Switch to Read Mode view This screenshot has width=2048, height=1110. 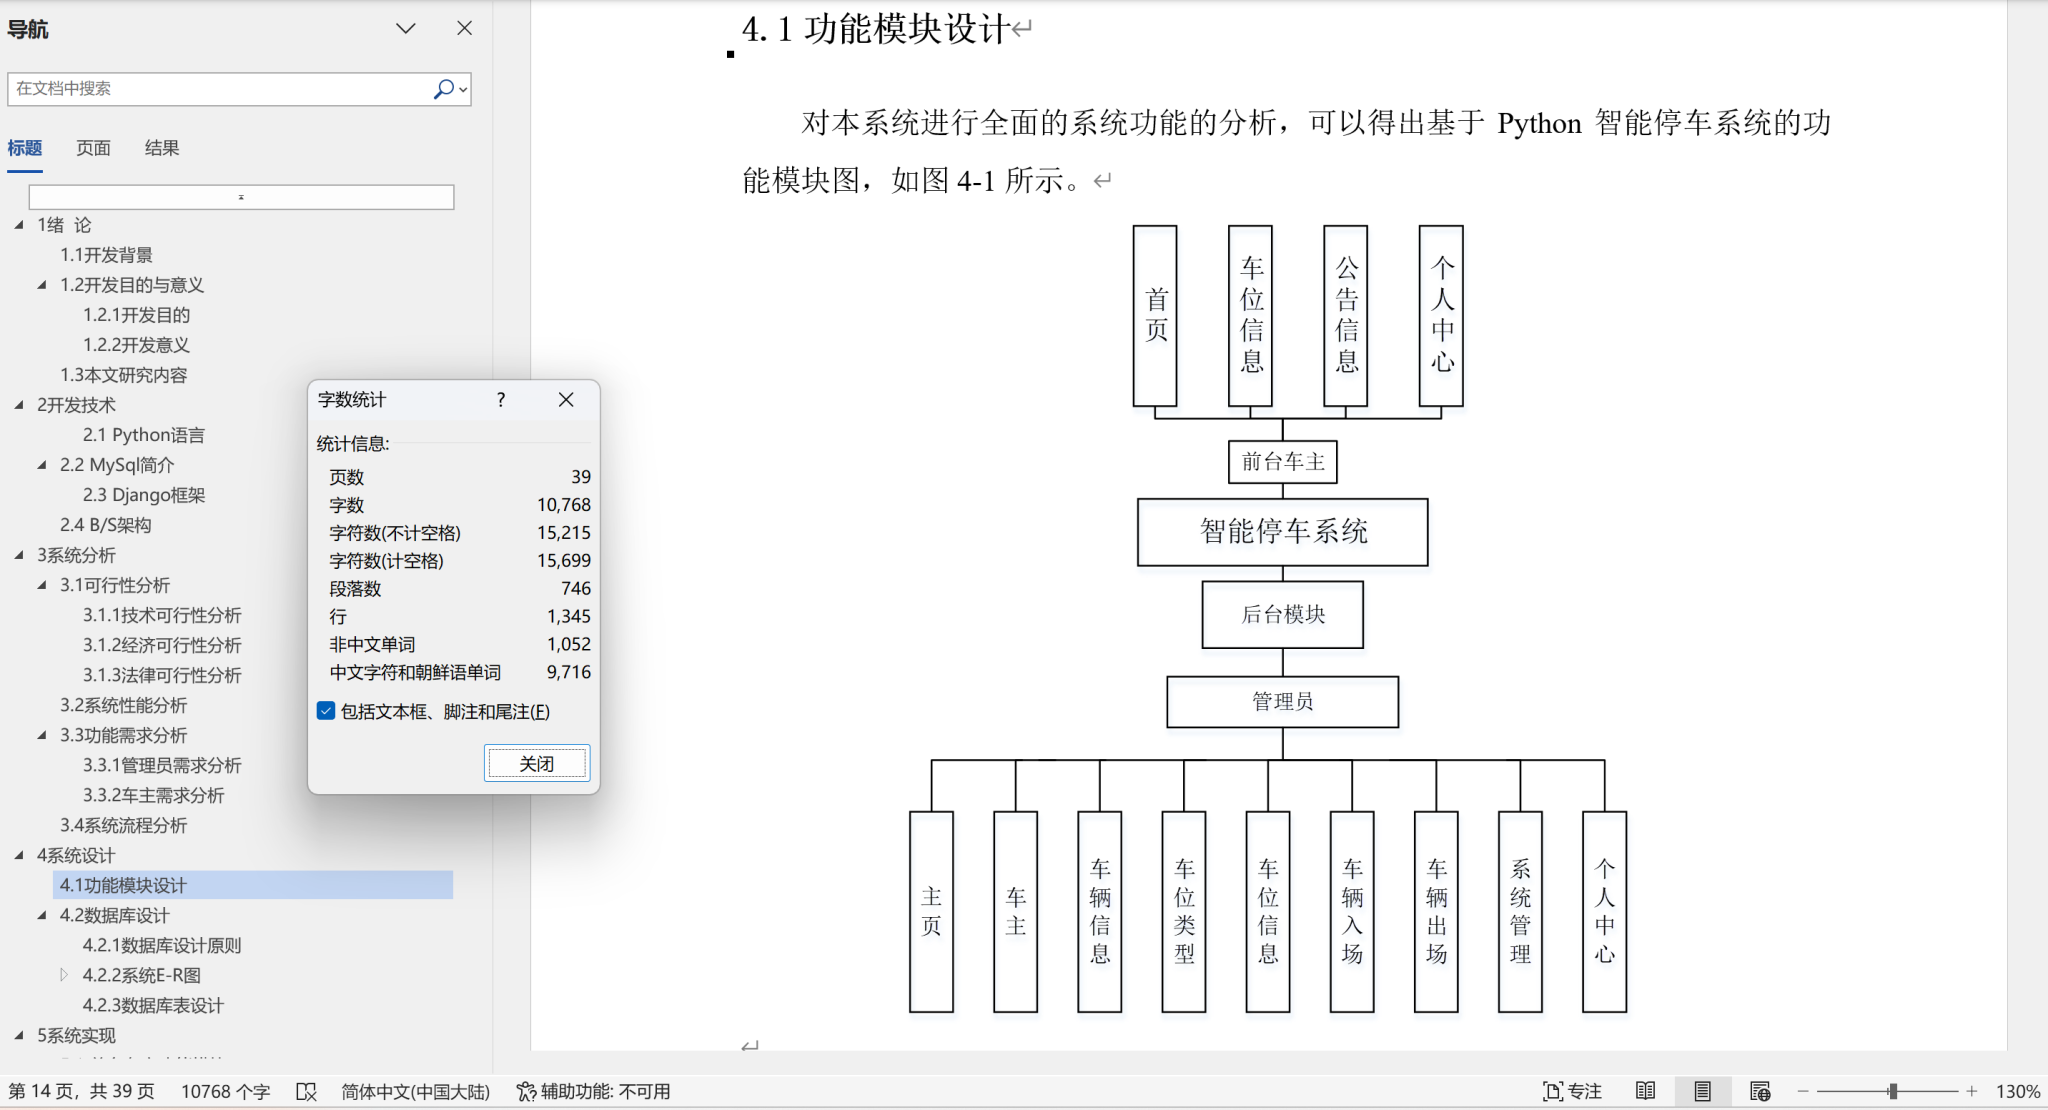point(1645,1091)
